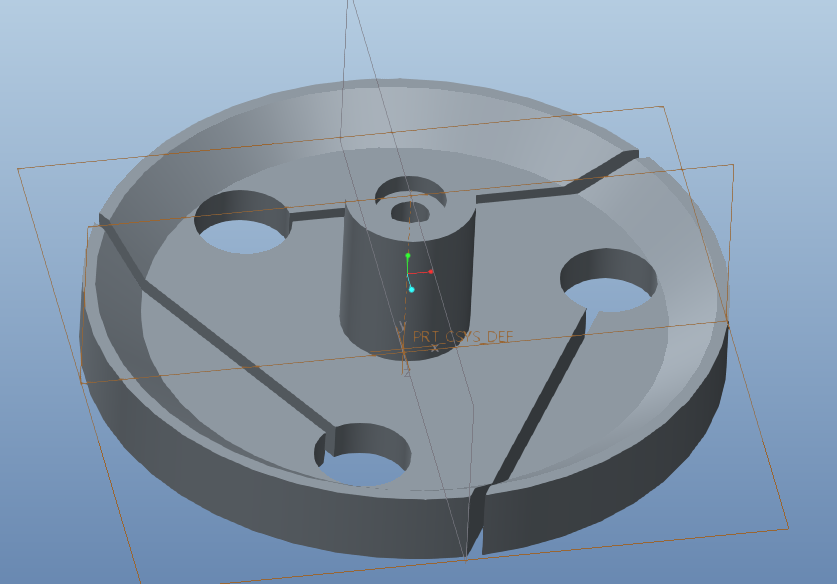The height and width of the screenshot is (584, 837).
Task: Click the orange datum plane's top-left corner
Action: (19, 169)
